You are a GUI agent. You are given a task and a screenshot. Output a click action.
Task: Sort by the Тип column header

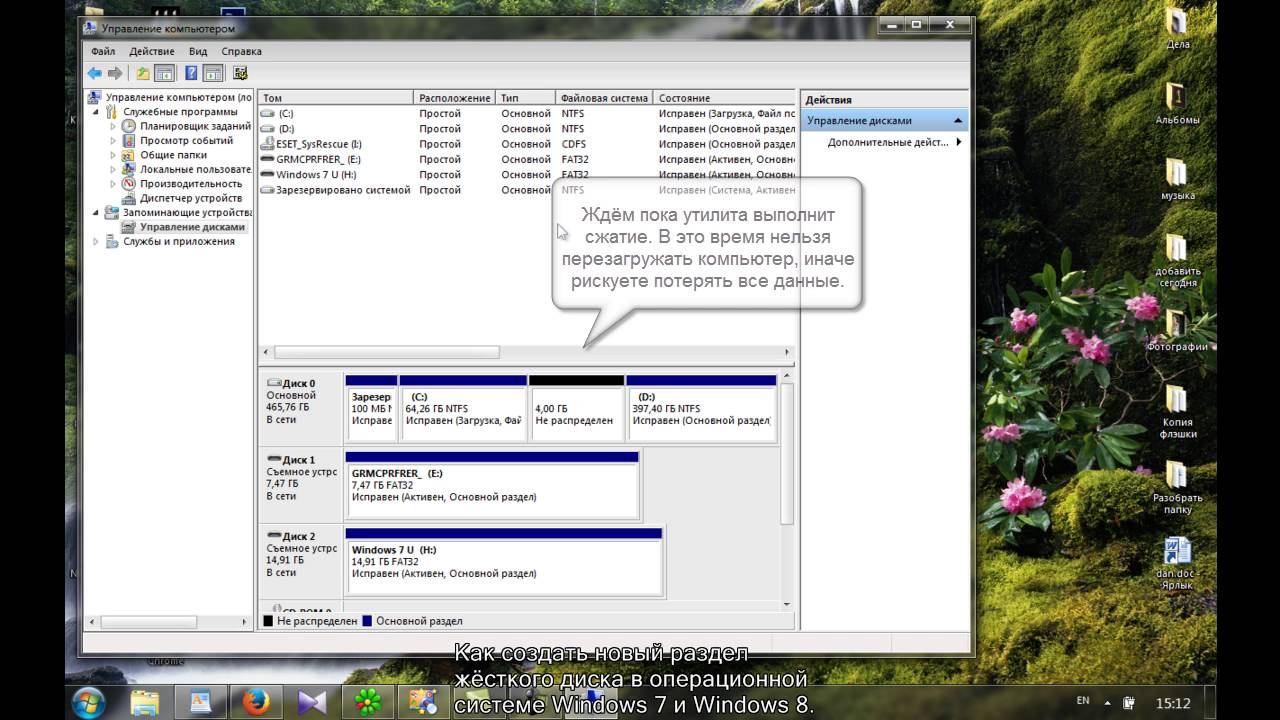526,98
